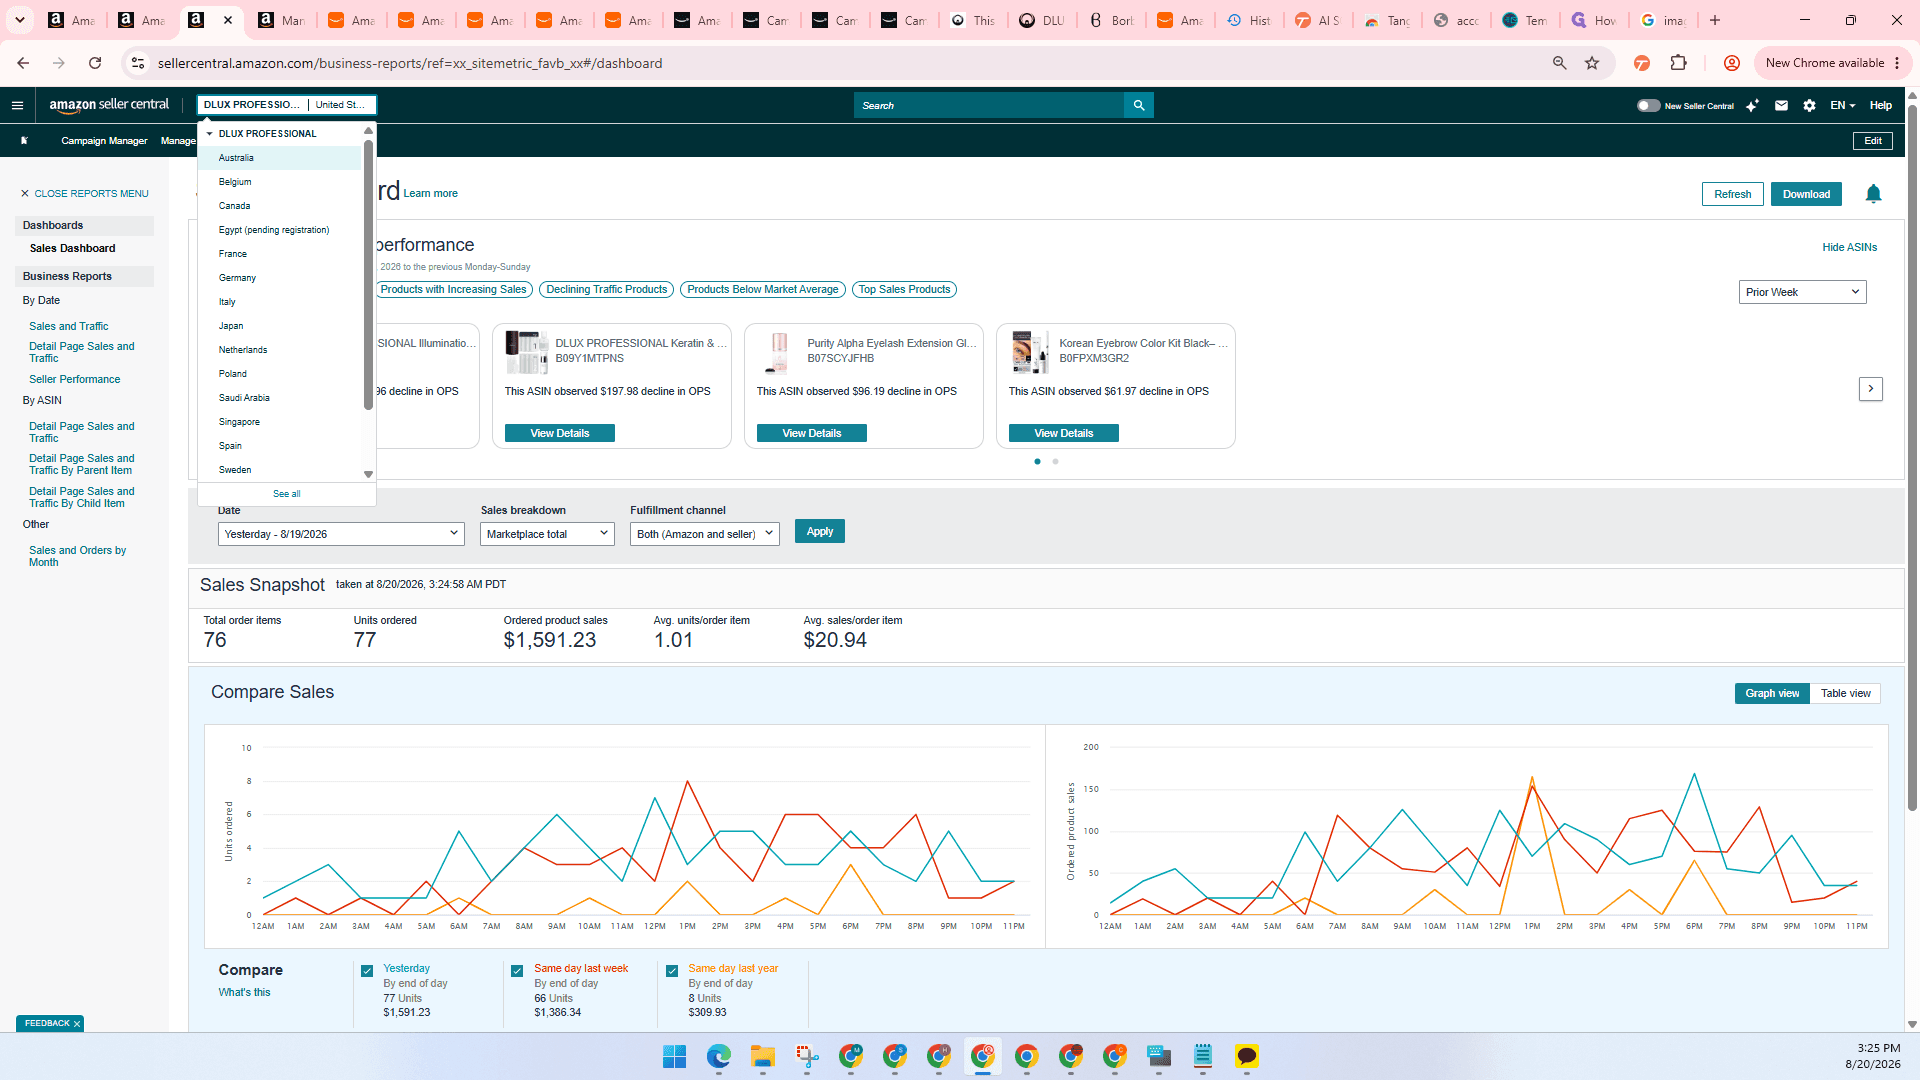Image resolution: width=1920 pixels, height=1080 pixels.
Task: Select Declining Traffic Products filter
Action: click(606, 289)
